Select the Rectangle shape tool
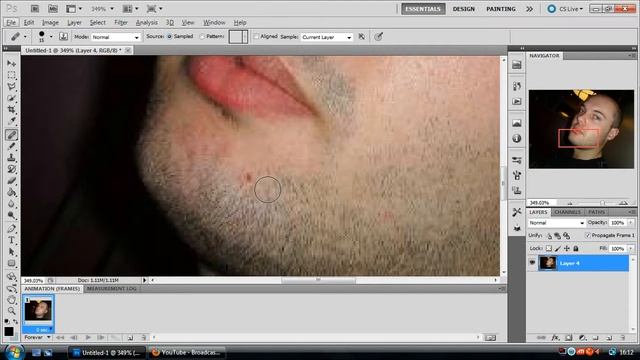The image size is (640, 360). pos(11,263)
